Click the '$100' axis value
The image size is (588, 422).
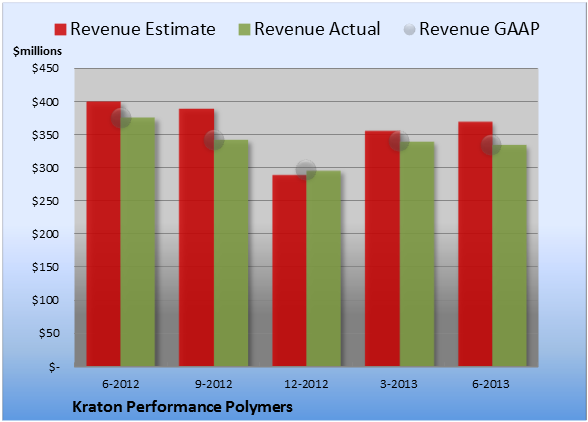click(x=45, y=300)
